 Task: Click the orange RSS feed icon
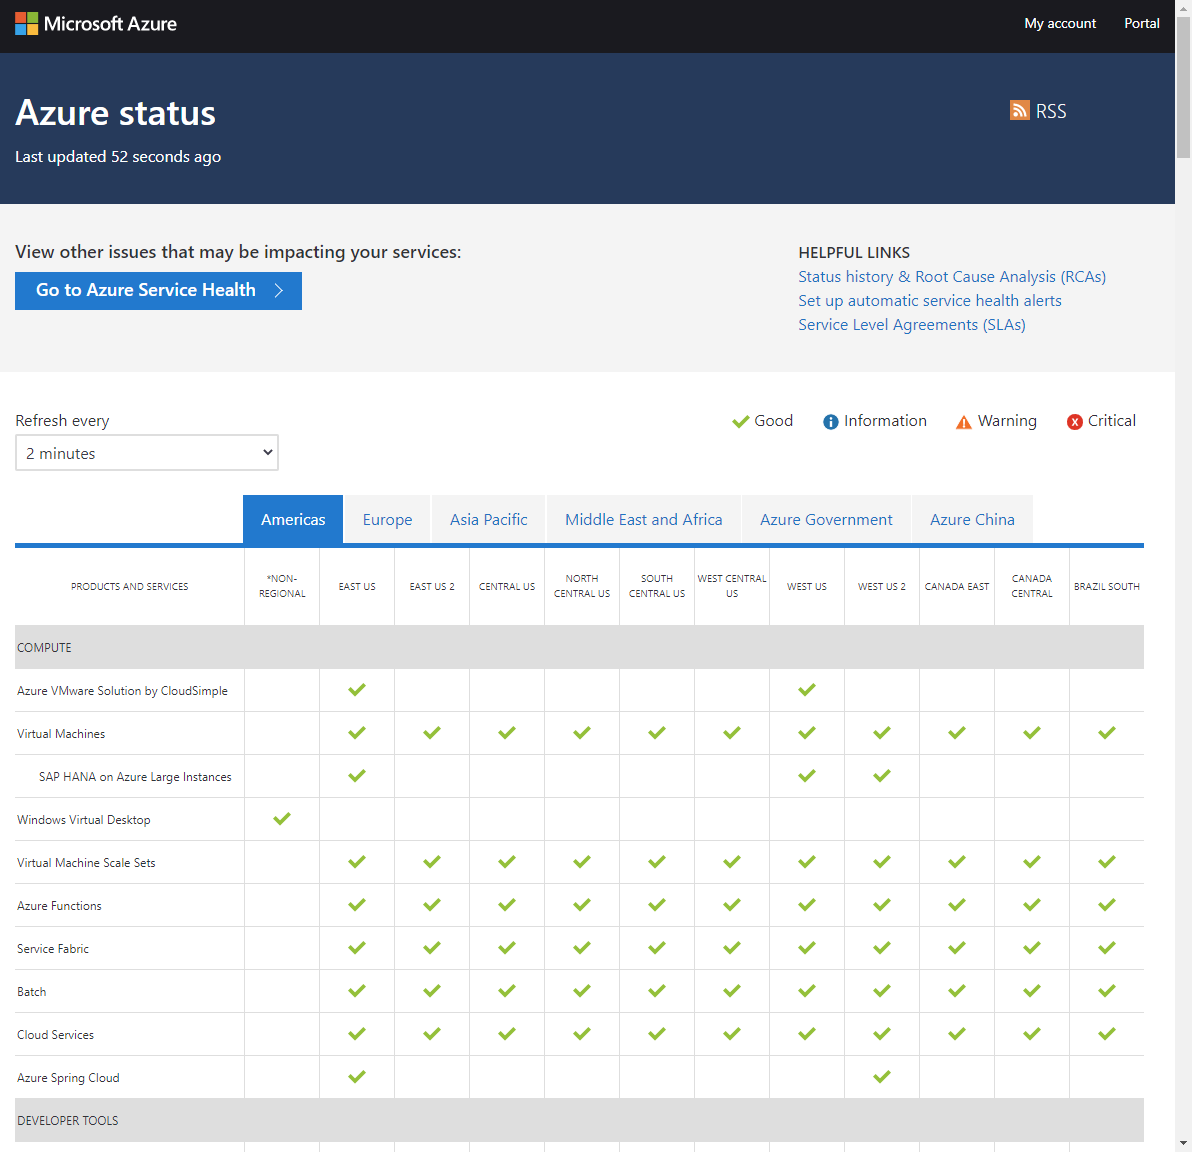point(1019,110)
